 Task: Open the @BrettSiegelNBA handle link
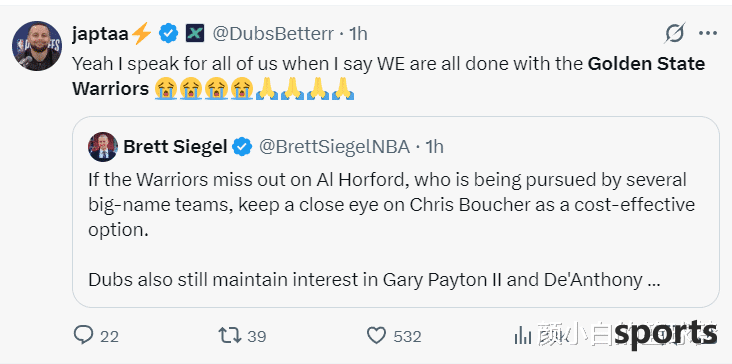(x=334, y=147)
